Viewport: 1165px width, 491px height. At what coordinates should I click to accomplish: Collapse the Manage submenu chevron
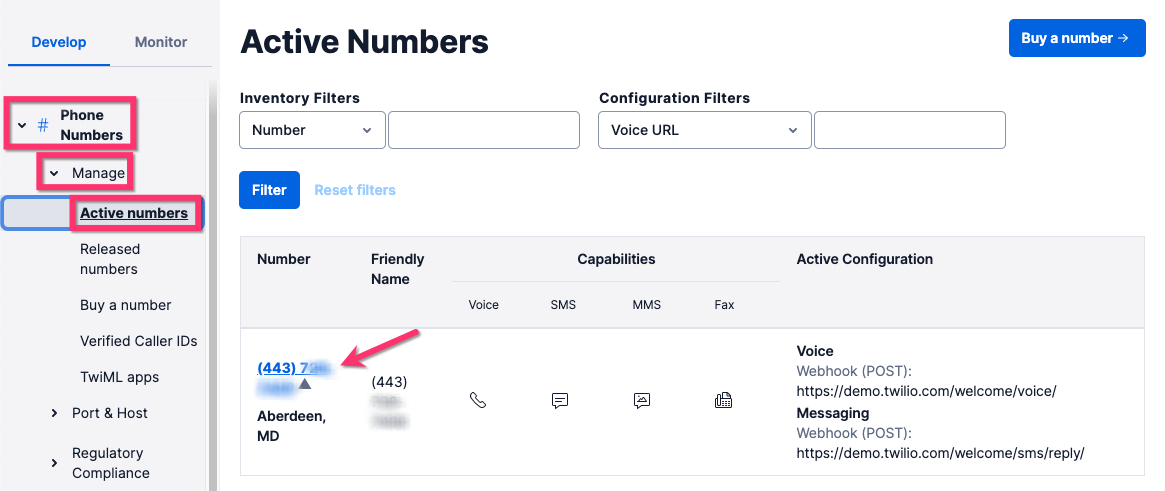click(55, 174)
